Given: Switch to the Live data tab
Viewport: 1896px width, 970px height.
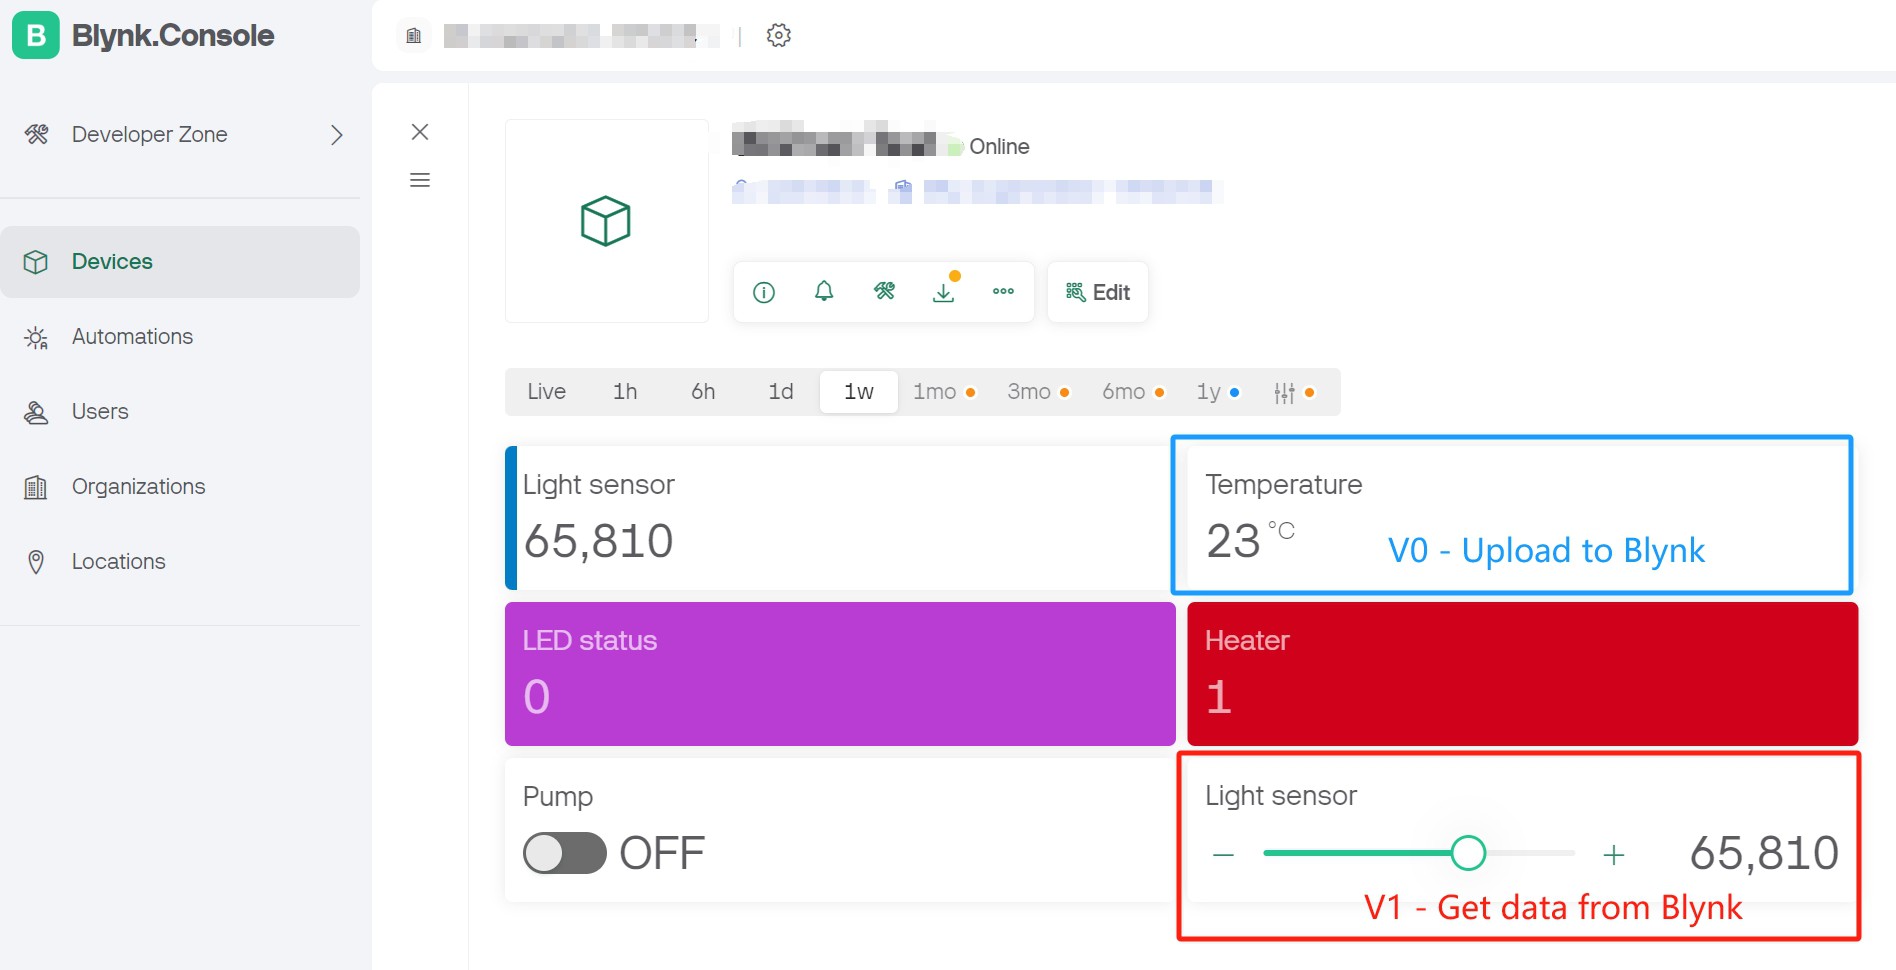Looking at the screenshot, I should point(546,391).
